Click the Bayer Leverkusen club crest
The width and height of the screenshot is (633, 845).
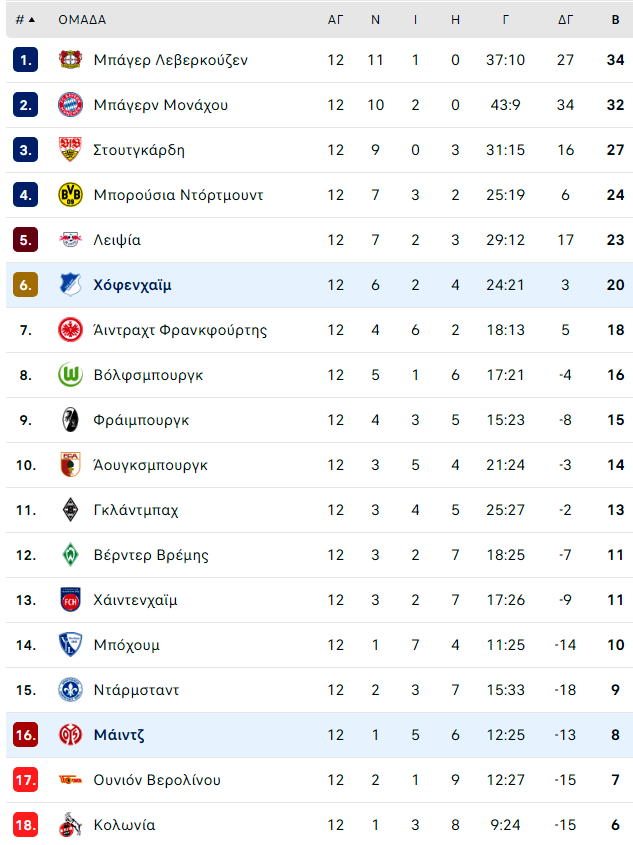pos(70,59)
